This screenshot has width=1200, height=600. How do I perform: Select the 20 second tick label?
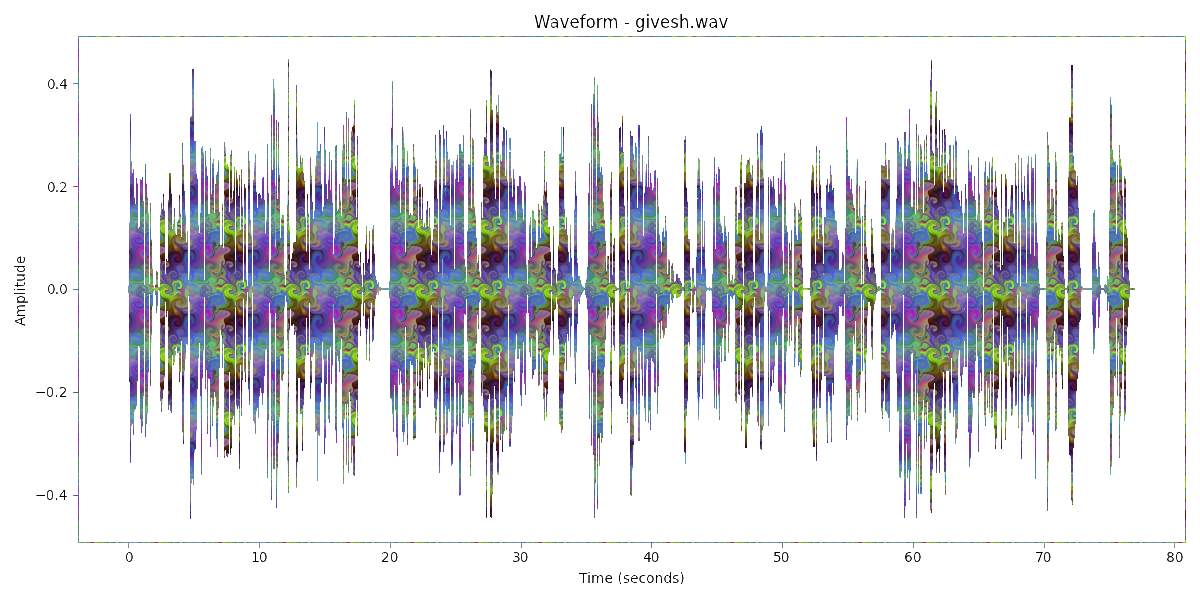pos(390,557)
